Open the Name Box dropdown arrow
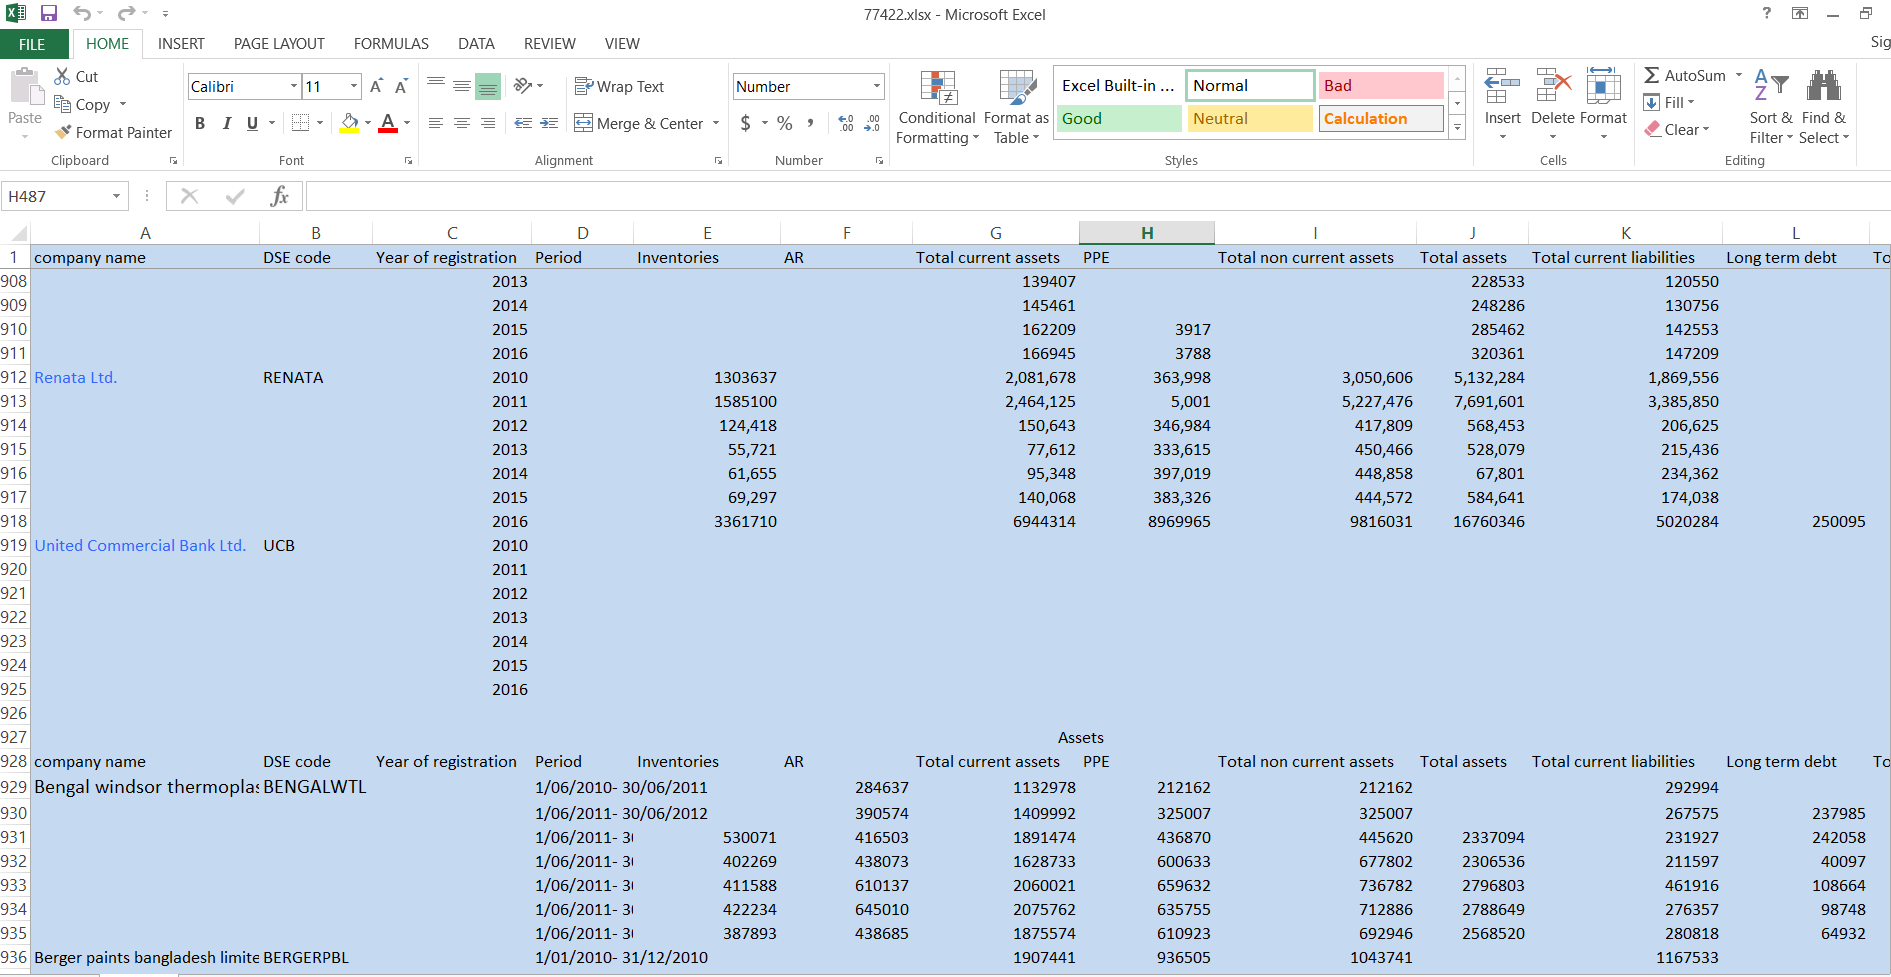The height and width of the screenshot is (977, 1891). click(117, 196)
